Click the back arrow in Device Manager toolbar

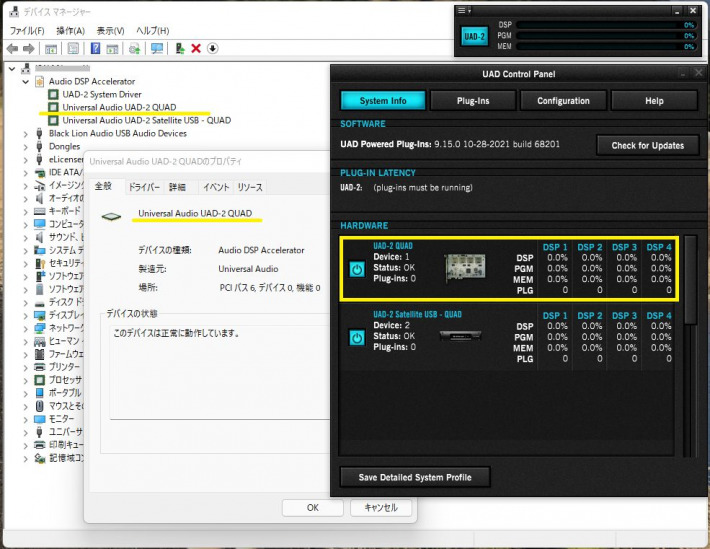tap(12, 48)
